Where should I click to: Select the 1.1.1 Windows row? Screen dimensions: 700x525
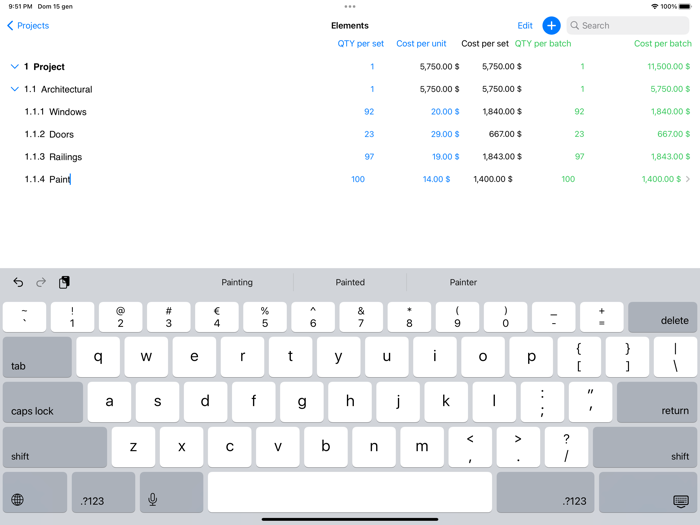point(350,112)
